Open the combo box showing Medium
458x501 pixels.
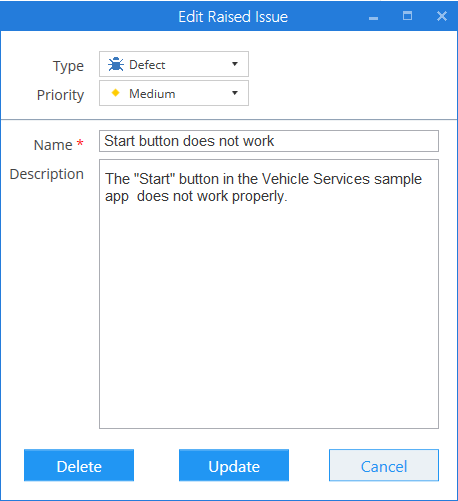174,93
